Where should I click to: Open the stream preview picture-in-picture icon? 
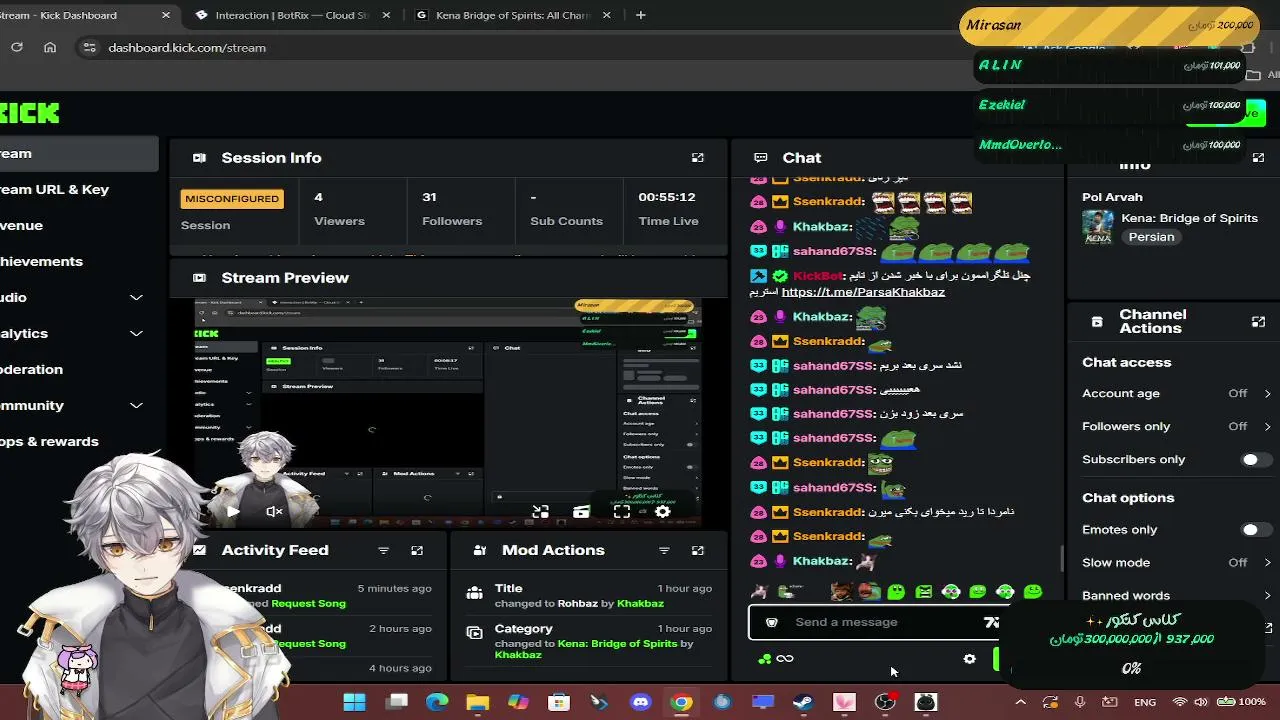click(x=540, y=511)
